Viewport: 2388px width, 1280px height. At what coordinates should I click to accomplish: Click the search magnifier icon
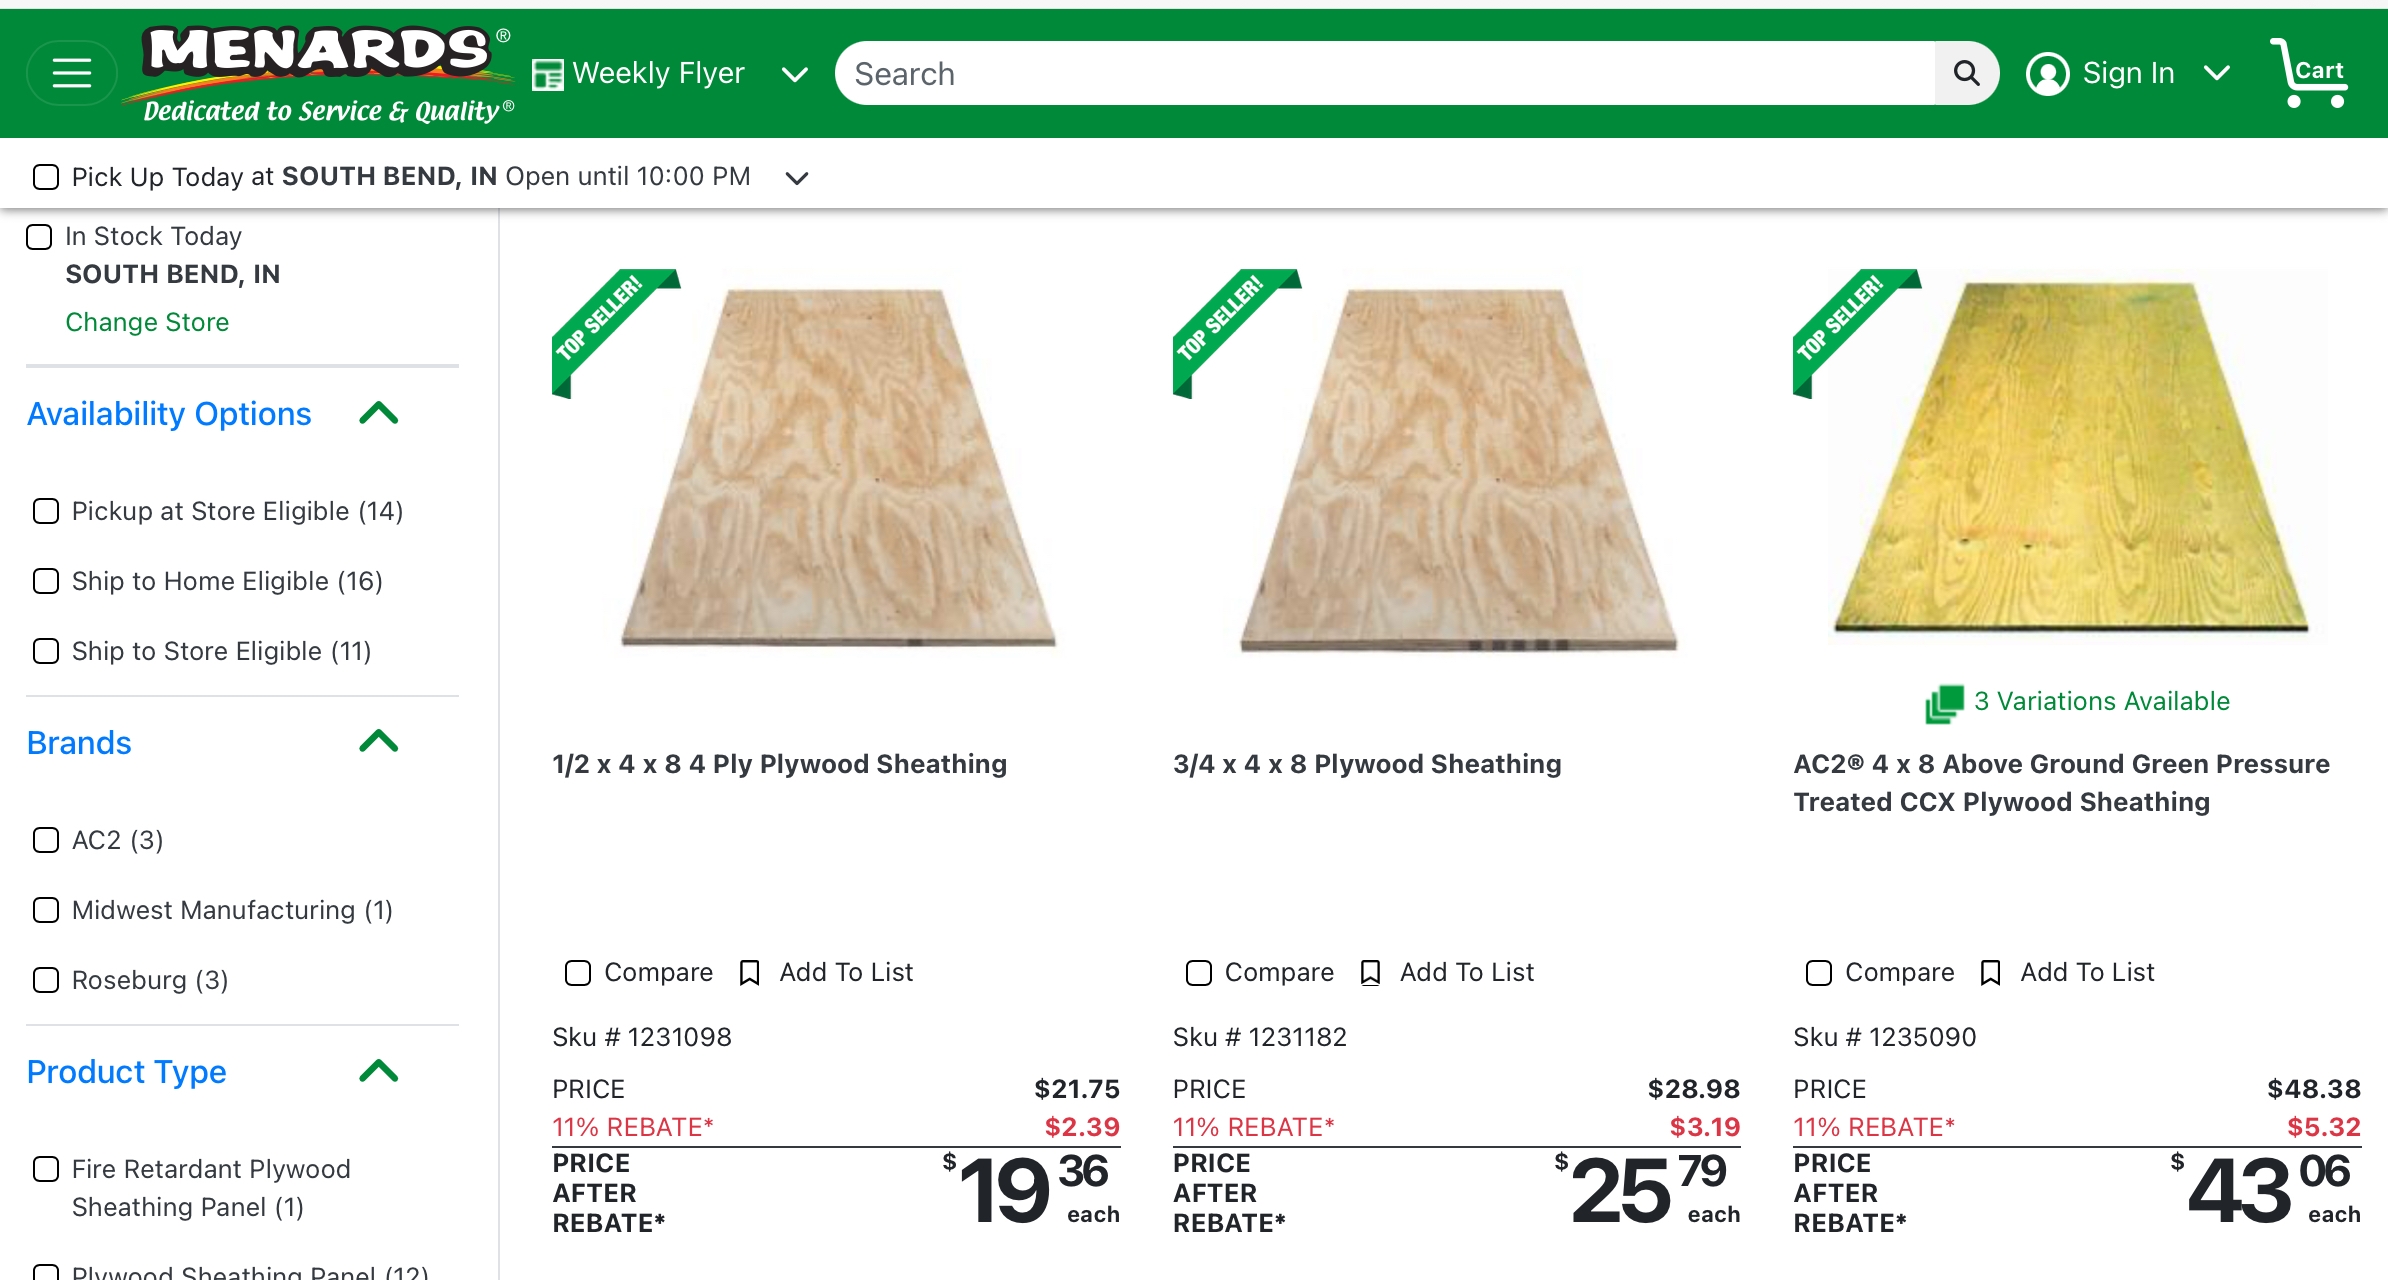point(1966,73)
